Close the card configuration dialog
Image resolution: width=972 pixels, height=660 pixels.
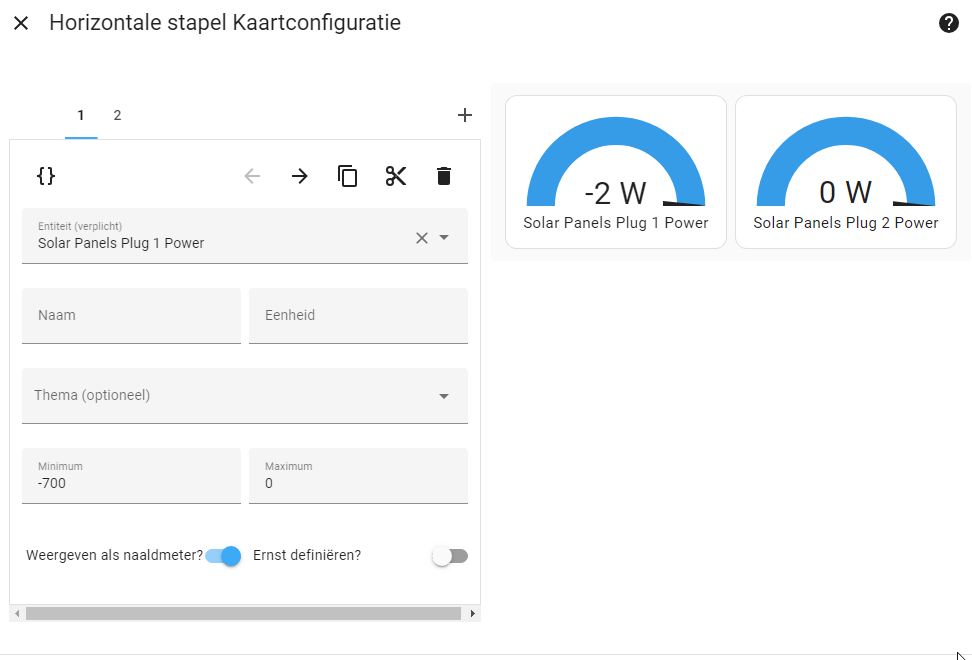click(x=21, y=23)
